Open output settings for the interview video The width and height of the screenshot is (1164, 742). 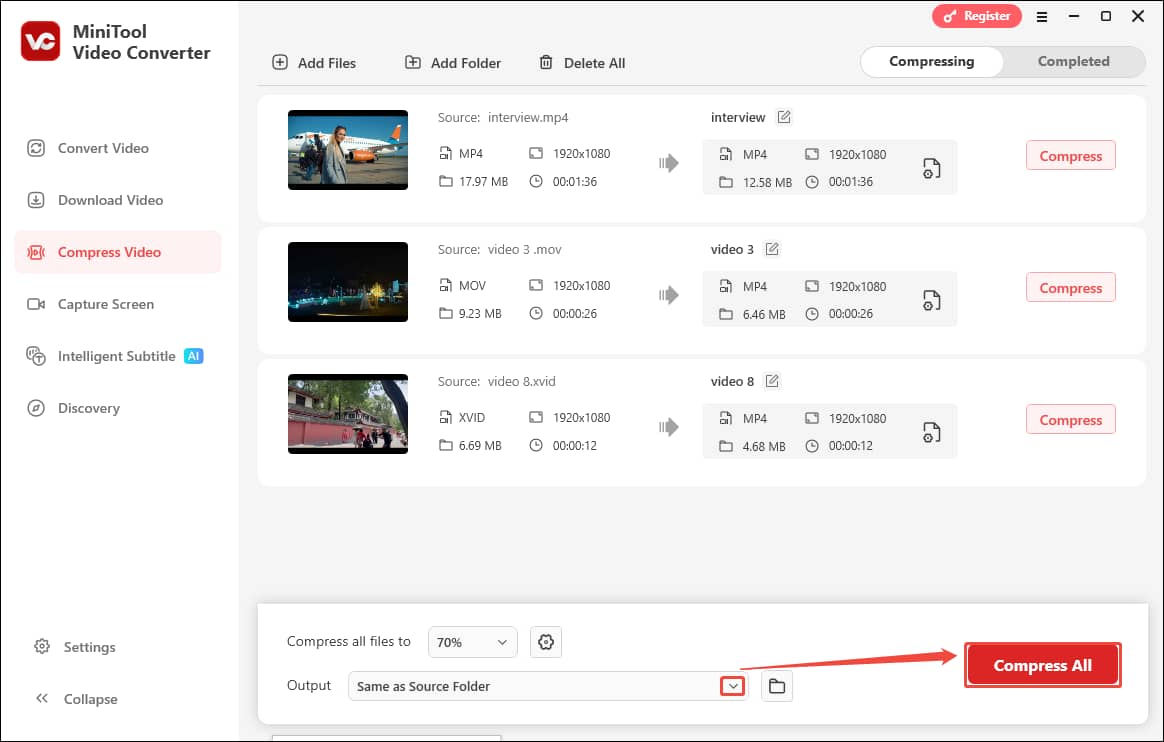[x=931, y=168]
